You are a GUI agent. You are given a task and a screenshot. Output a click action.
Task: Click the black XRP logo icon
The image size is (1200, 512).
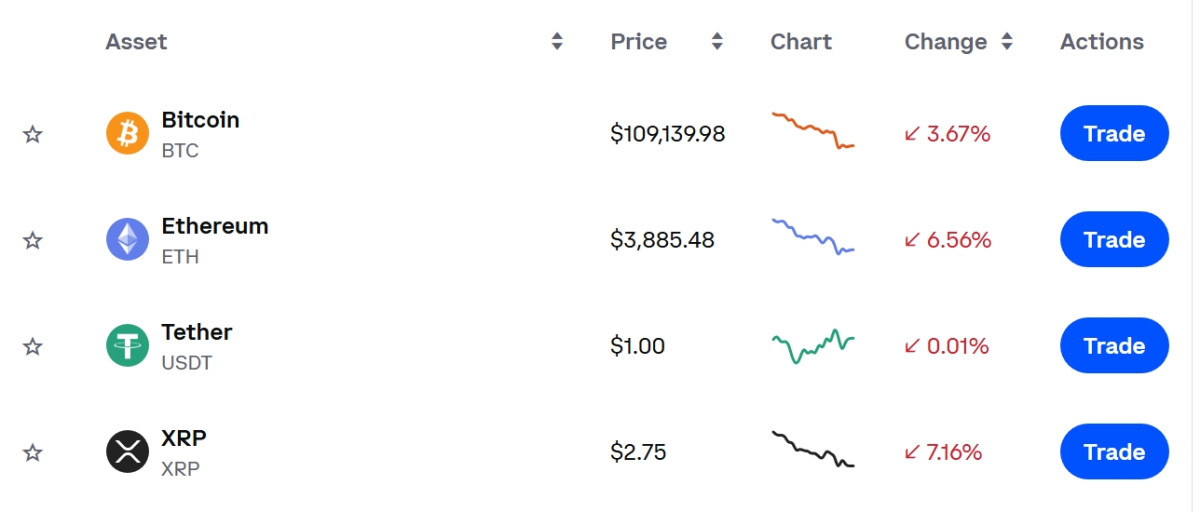pyautogui.click(x=127, y=452)
